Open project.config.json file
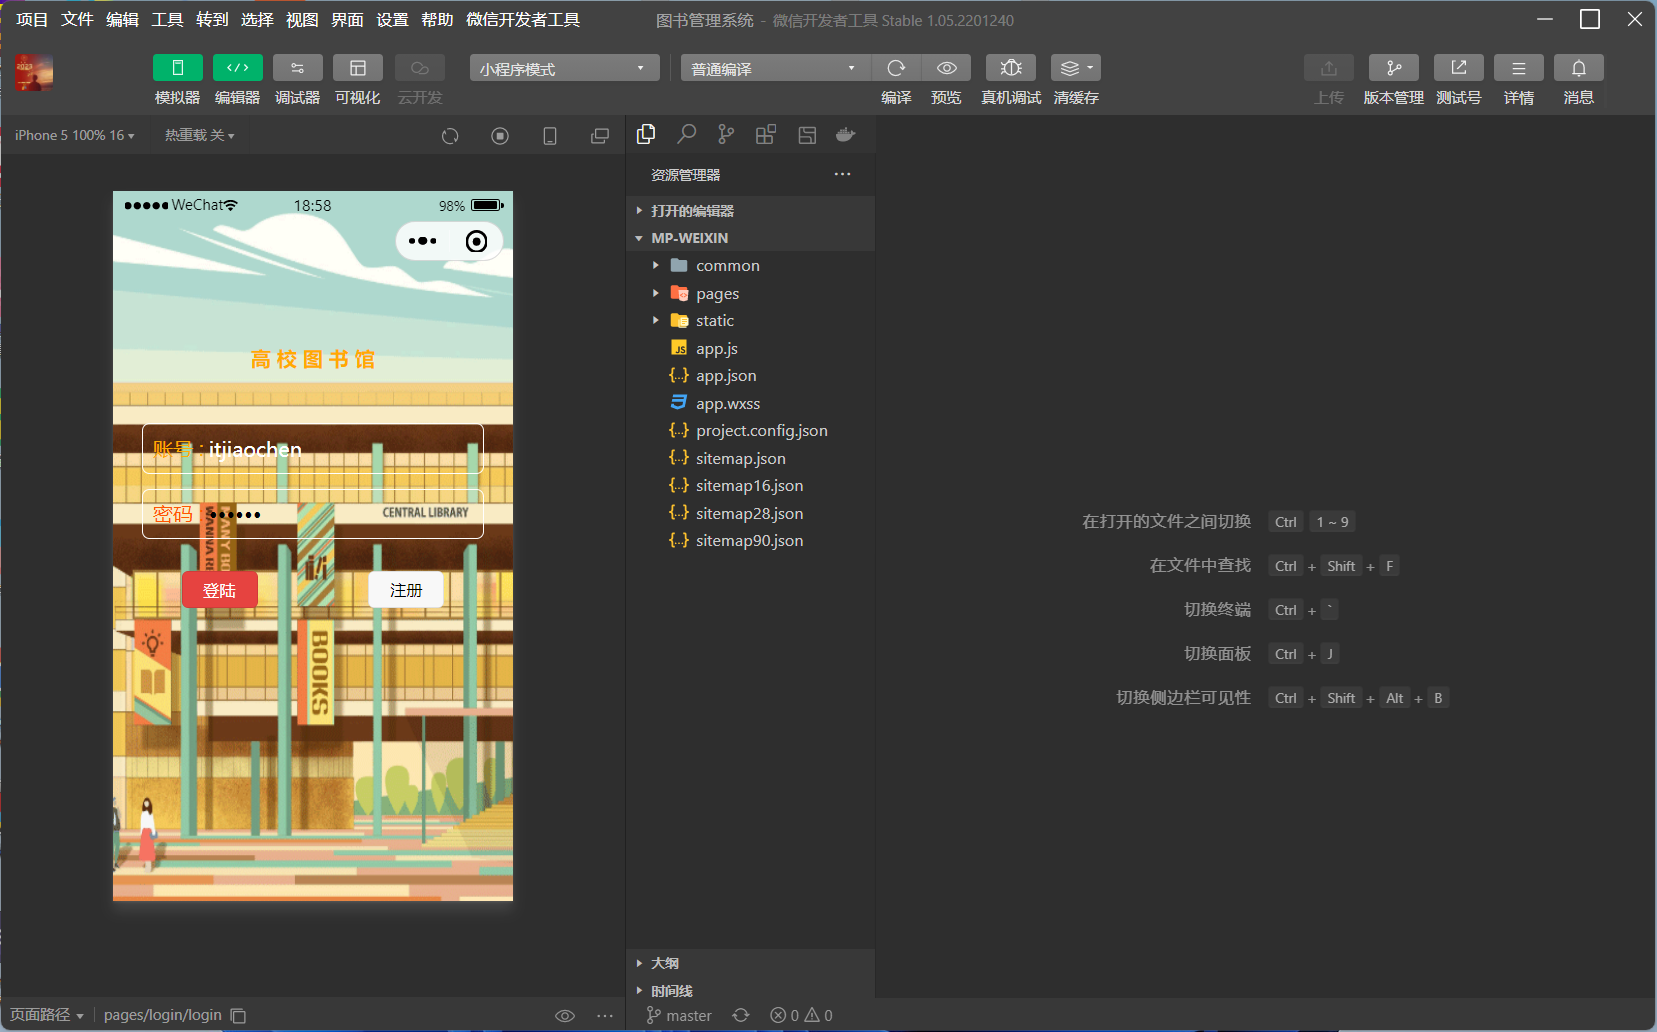Viewport: 1657px width, 1032px height. [750, 430]
